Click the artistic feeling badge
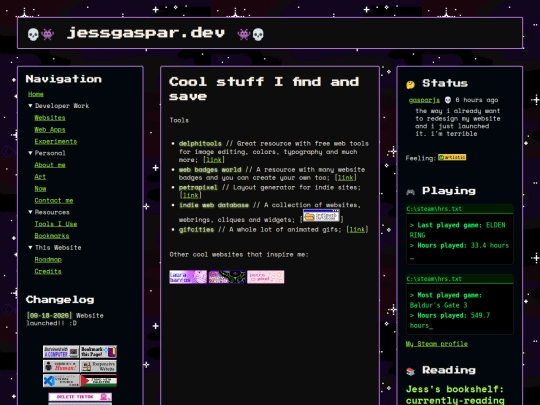The width and height of the screenshot is (540, 405). tap(452, 157)
